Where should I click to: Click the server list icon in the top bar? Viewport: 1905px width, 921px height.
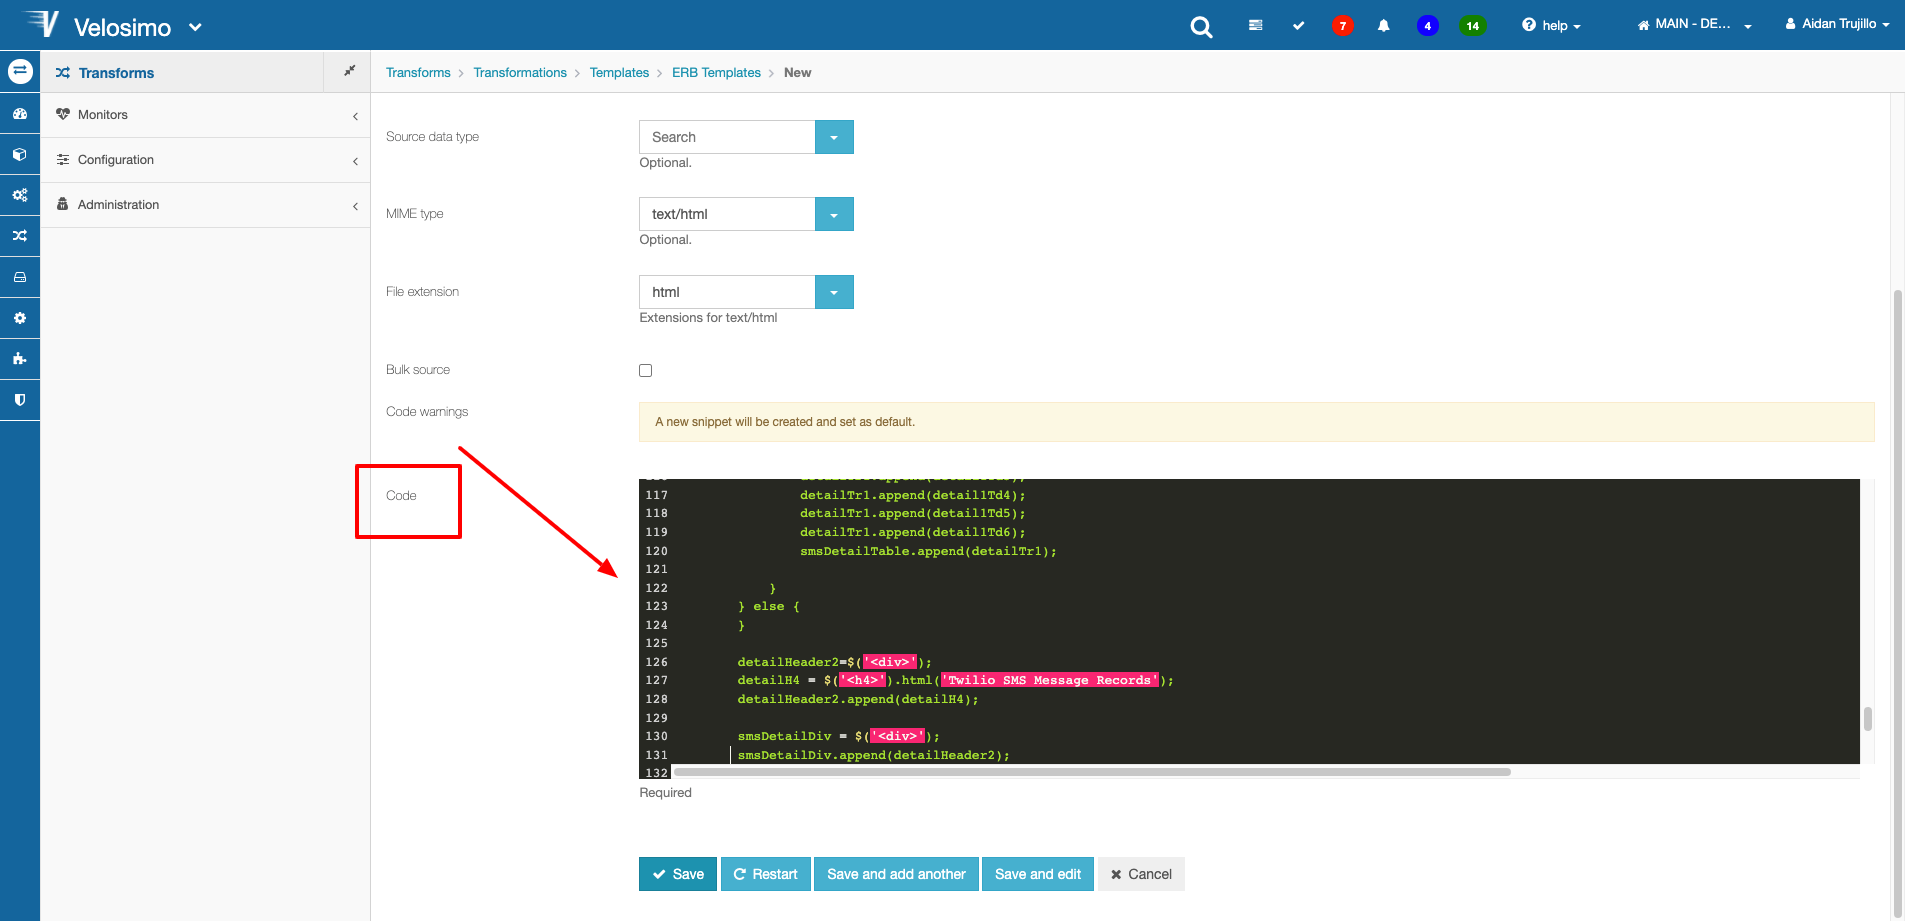1255,26
